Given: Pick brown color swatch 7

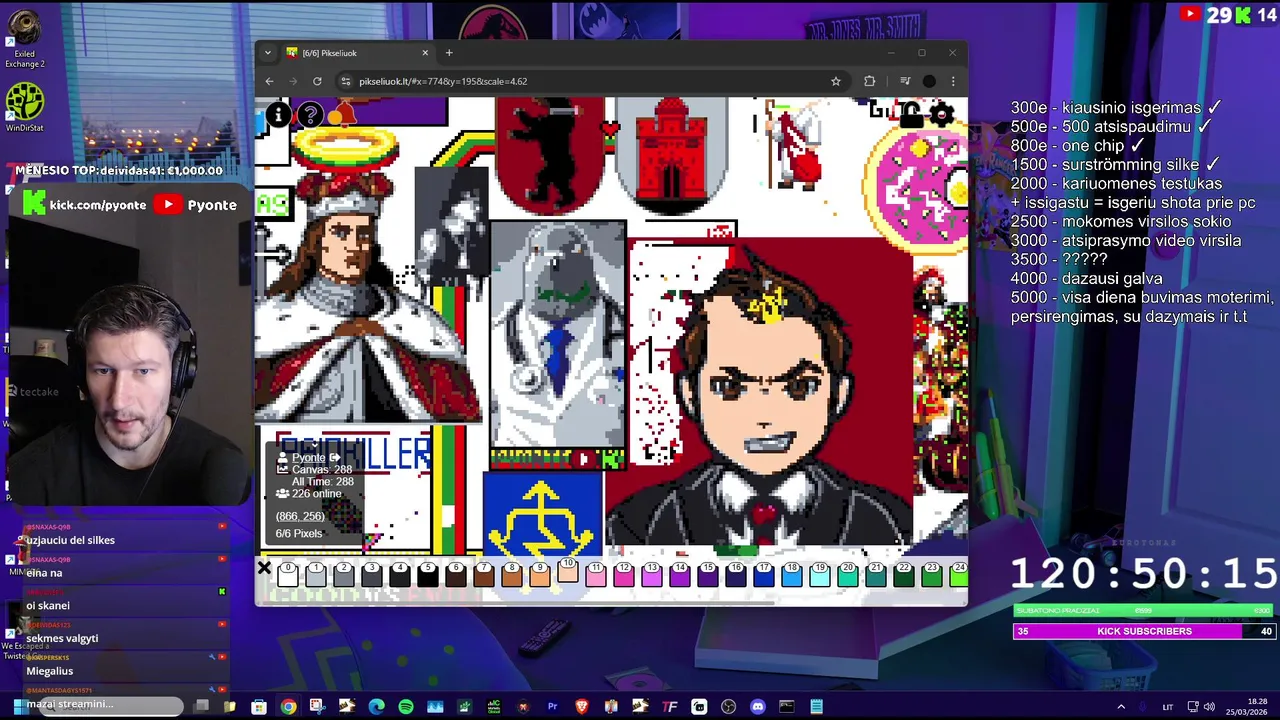Looking at the screenshot, I should (484, 573).
